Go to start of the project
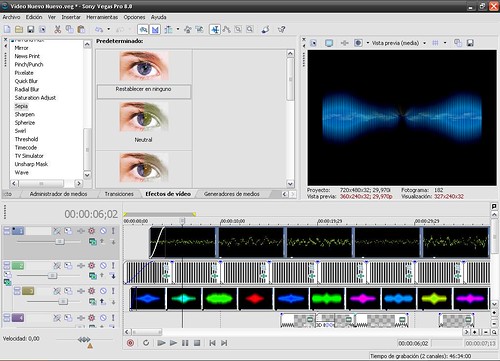 click(x=212, y=343)
